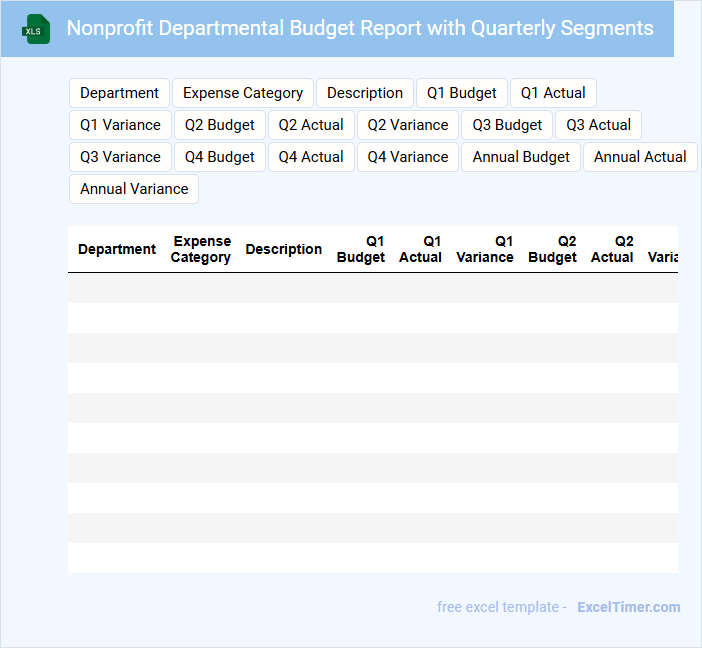Choose the Q1 Variance tag
702x648 pixels.
point(120,125)
